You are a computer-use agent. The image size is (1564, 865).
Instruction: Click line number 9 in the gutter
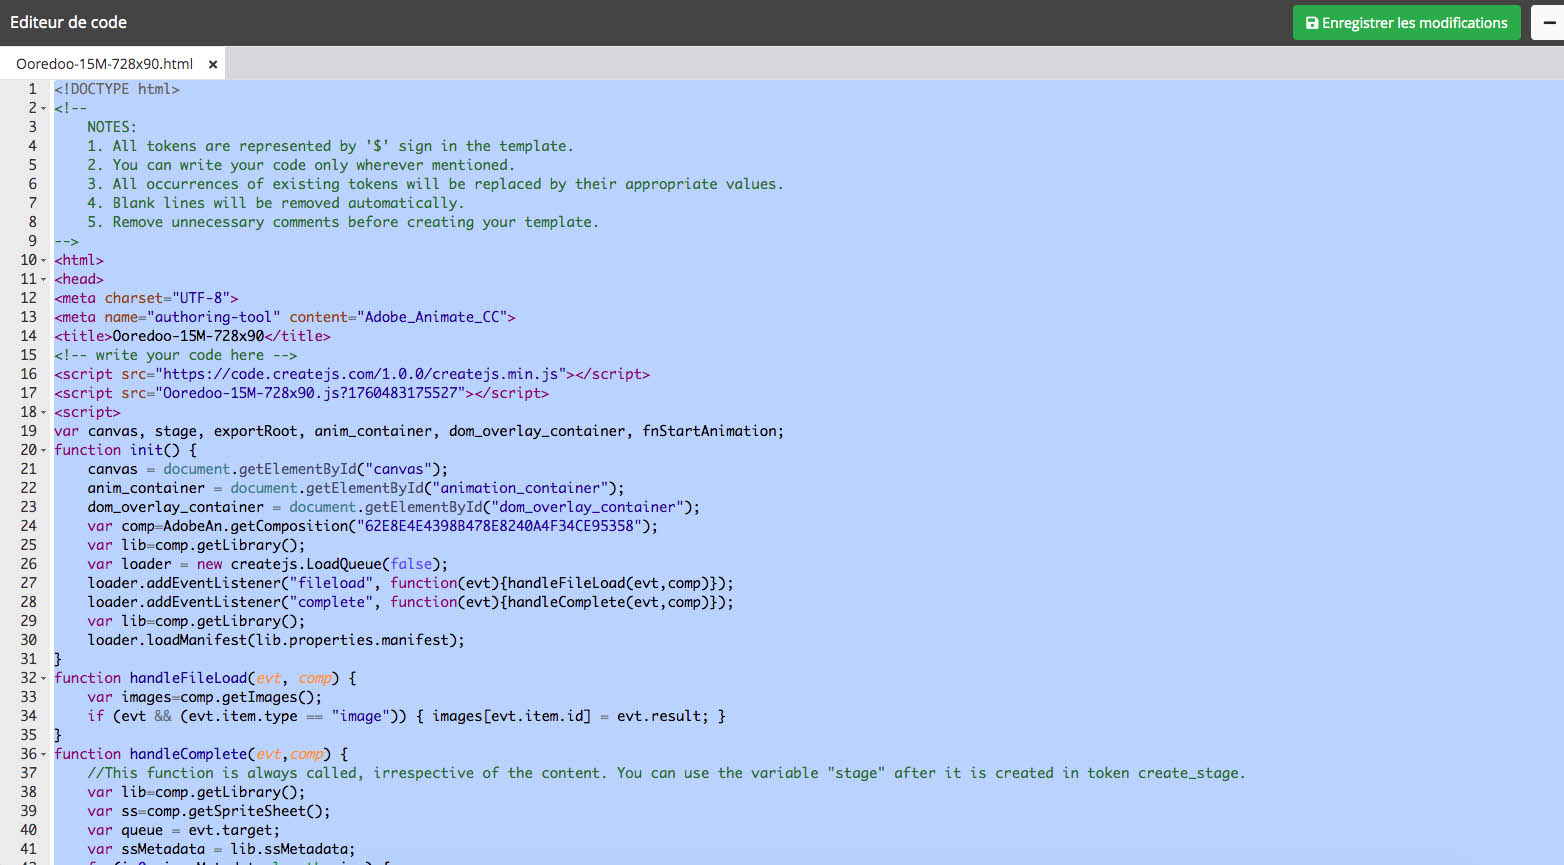pos(32,241)
